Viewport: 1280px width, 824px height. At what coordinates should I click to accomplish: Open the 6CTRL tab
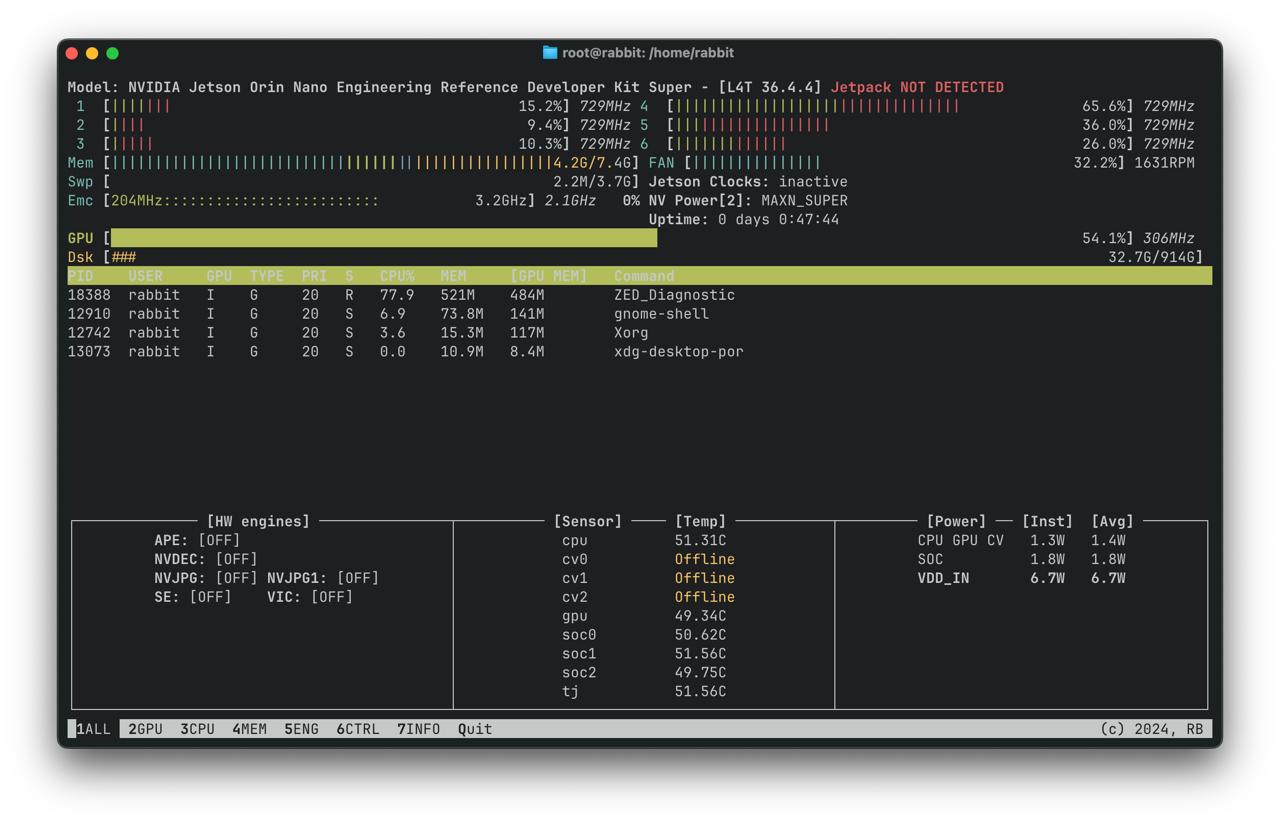point(358,729)
